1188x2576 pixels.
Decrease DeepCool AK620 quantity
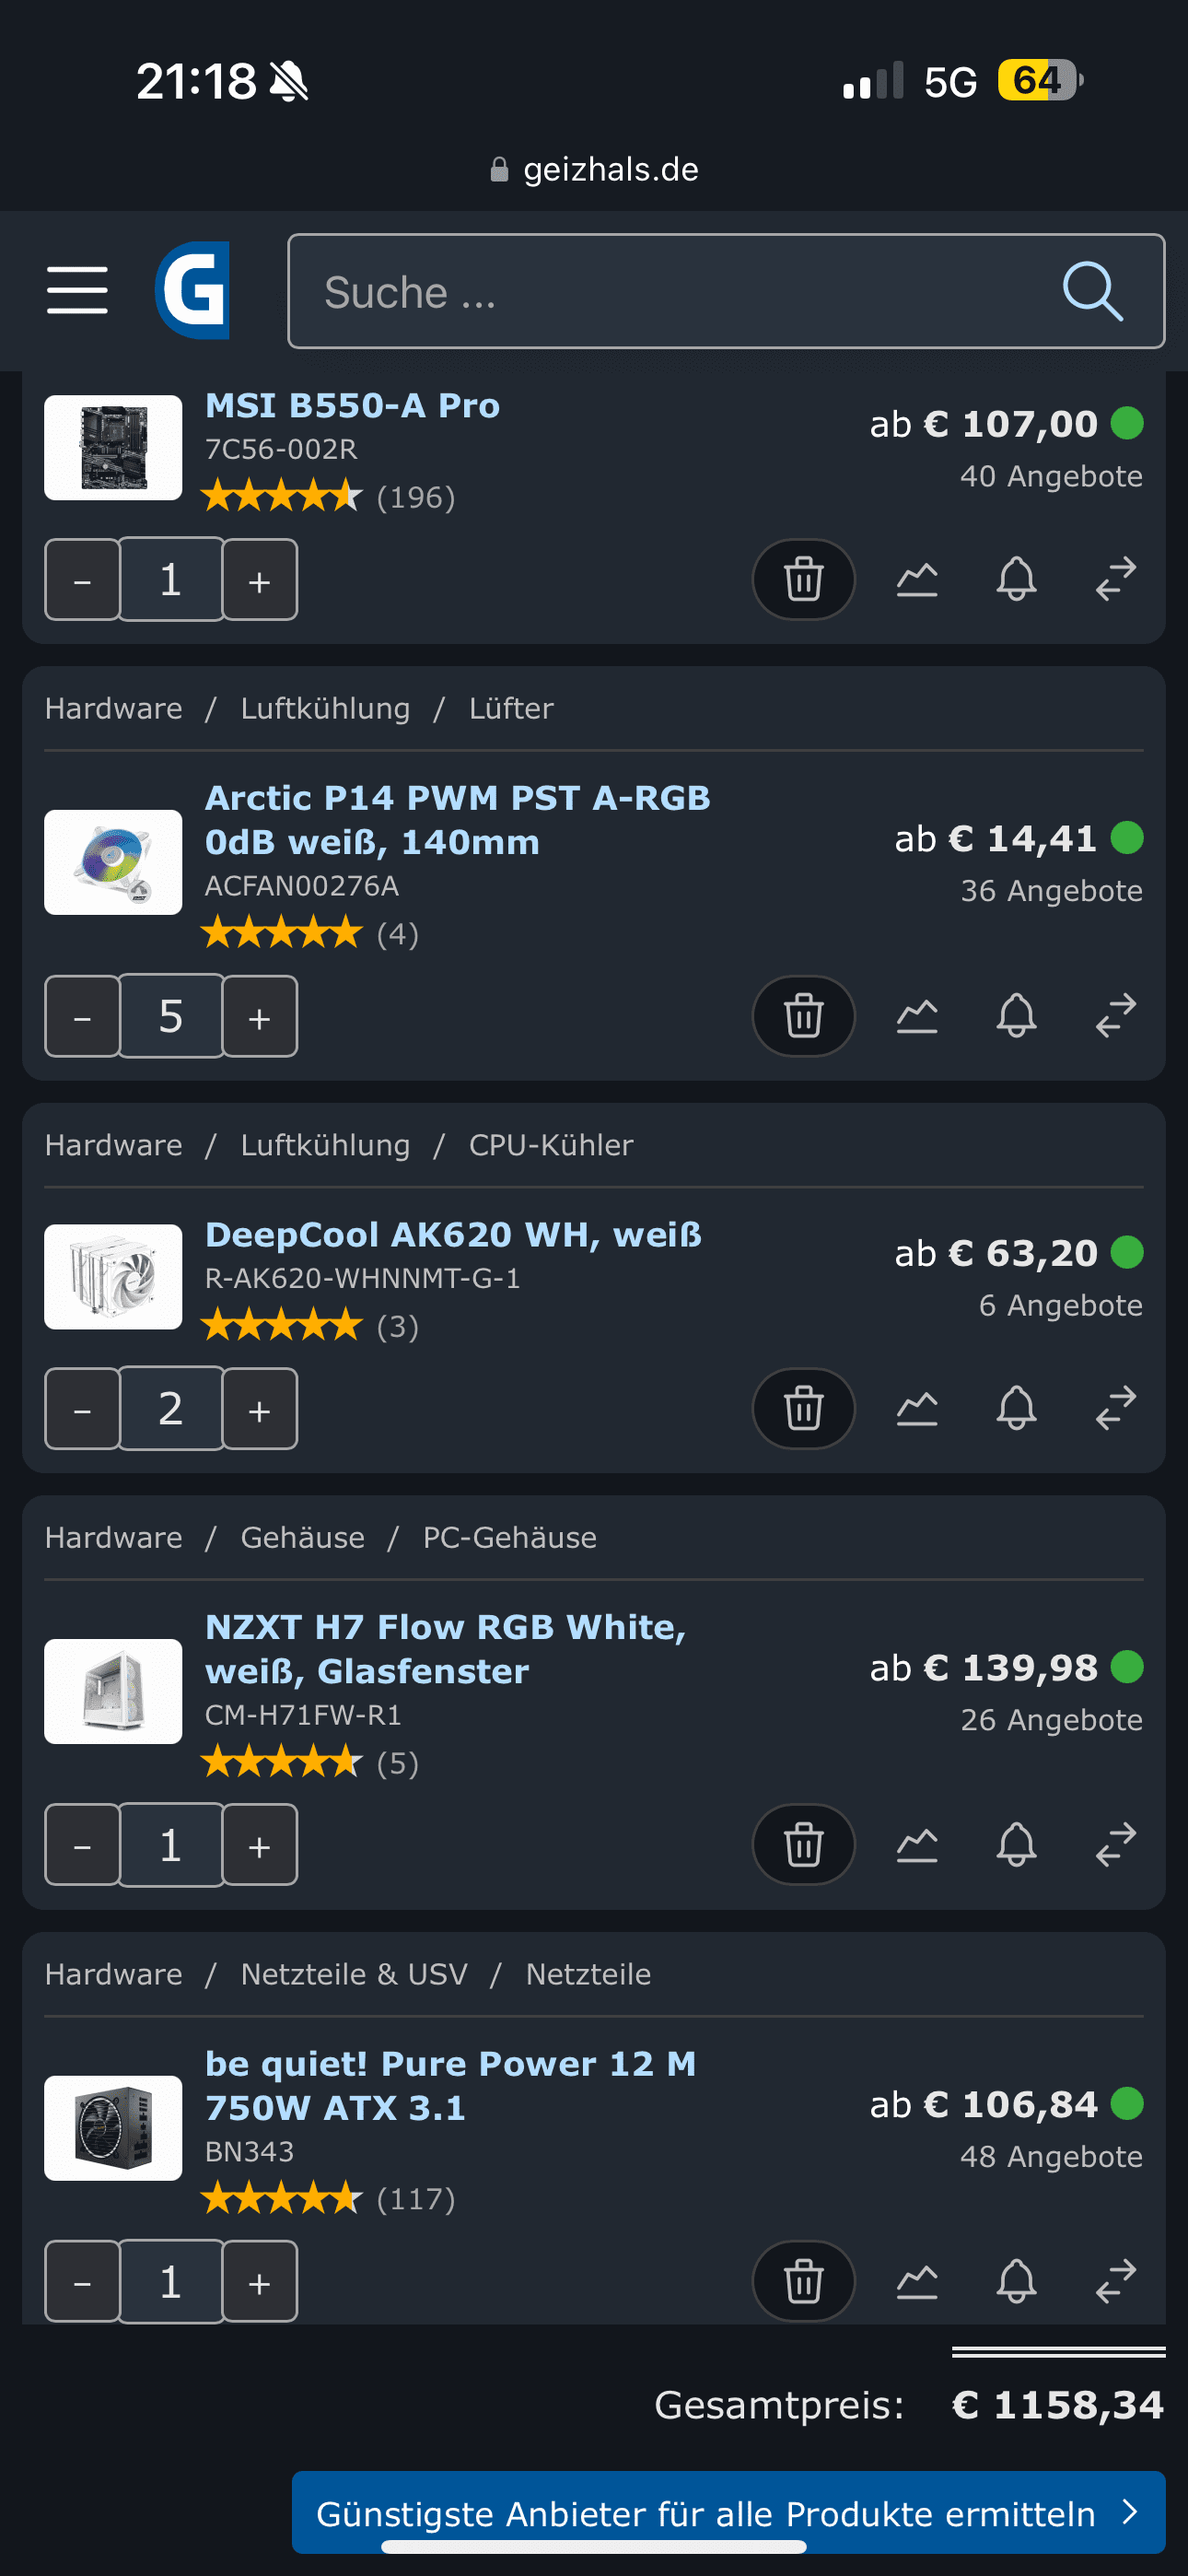pos(83,1409)
